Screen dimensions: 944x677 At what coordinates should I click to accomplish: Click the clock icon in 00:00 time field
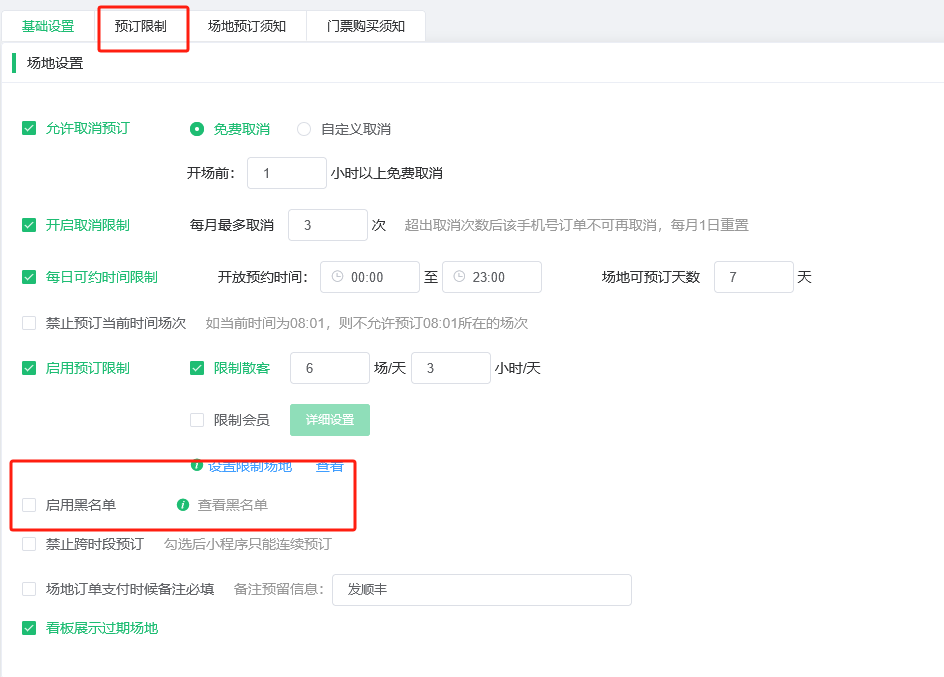coord(338,277)
